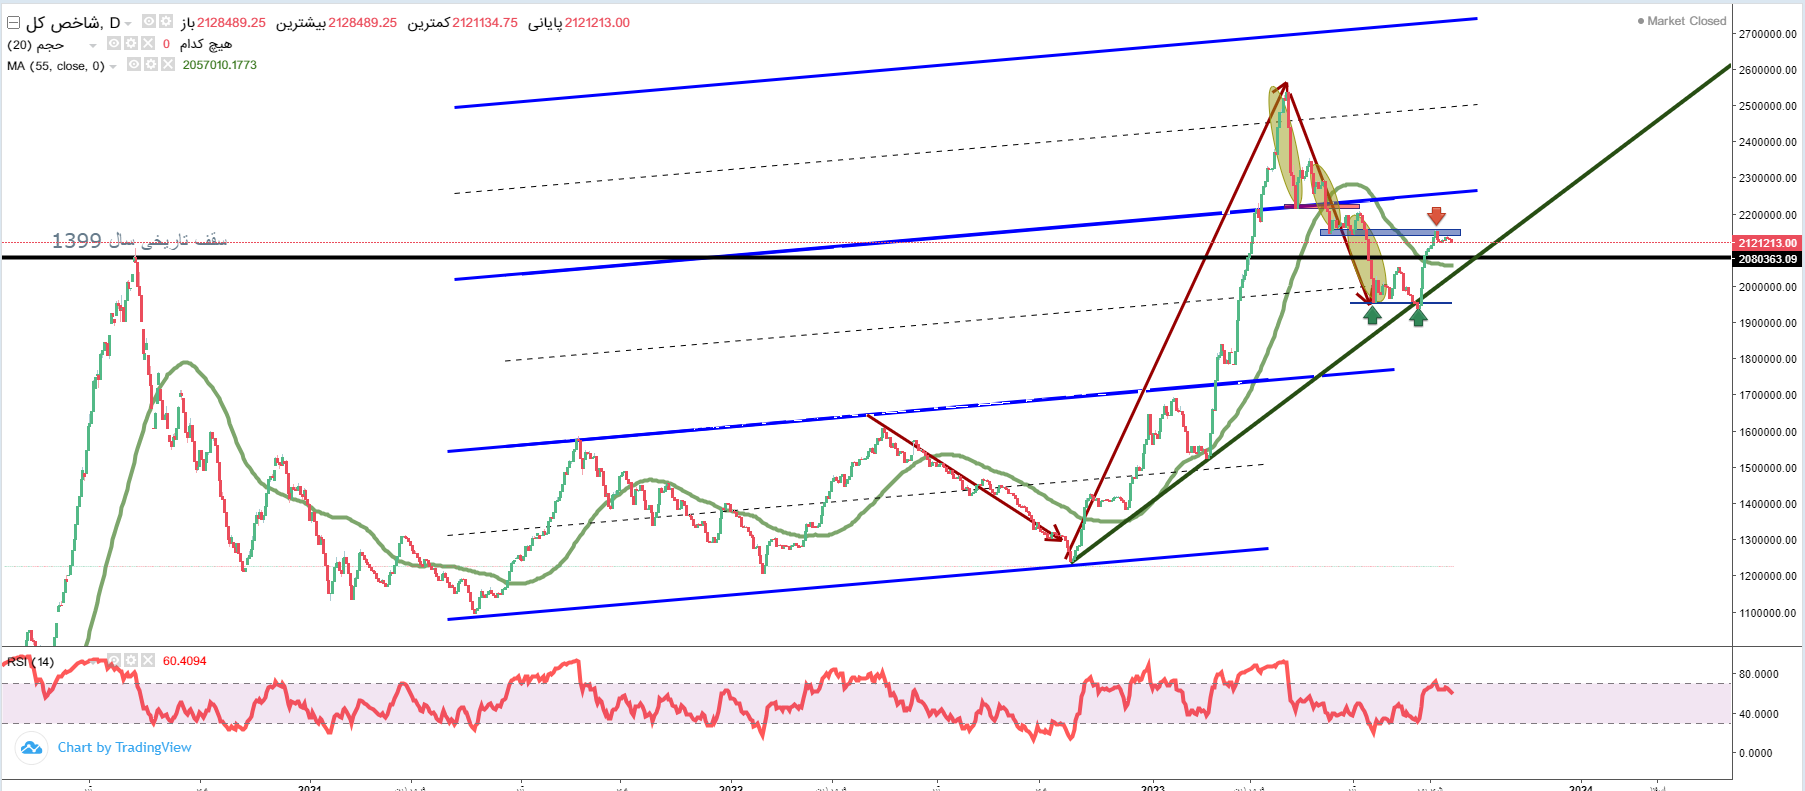Viewport: 1805px width, 791px height.
Task: Click the main symbol title شاخص کل
Action: click(63, 22)
